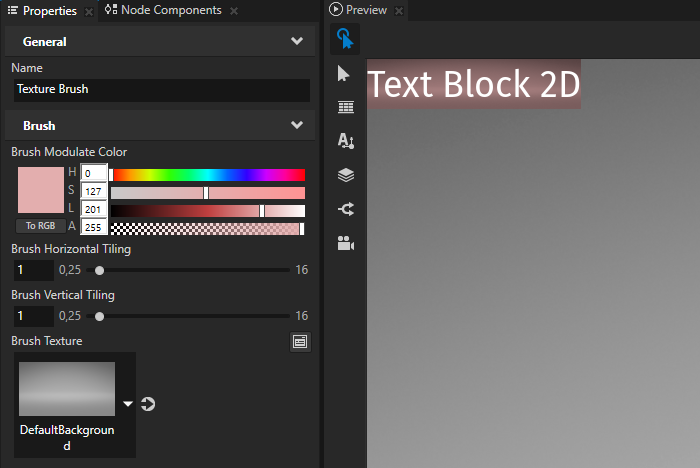Collapse the Brush section
700x468 pixels.
(x=296, y=126)
